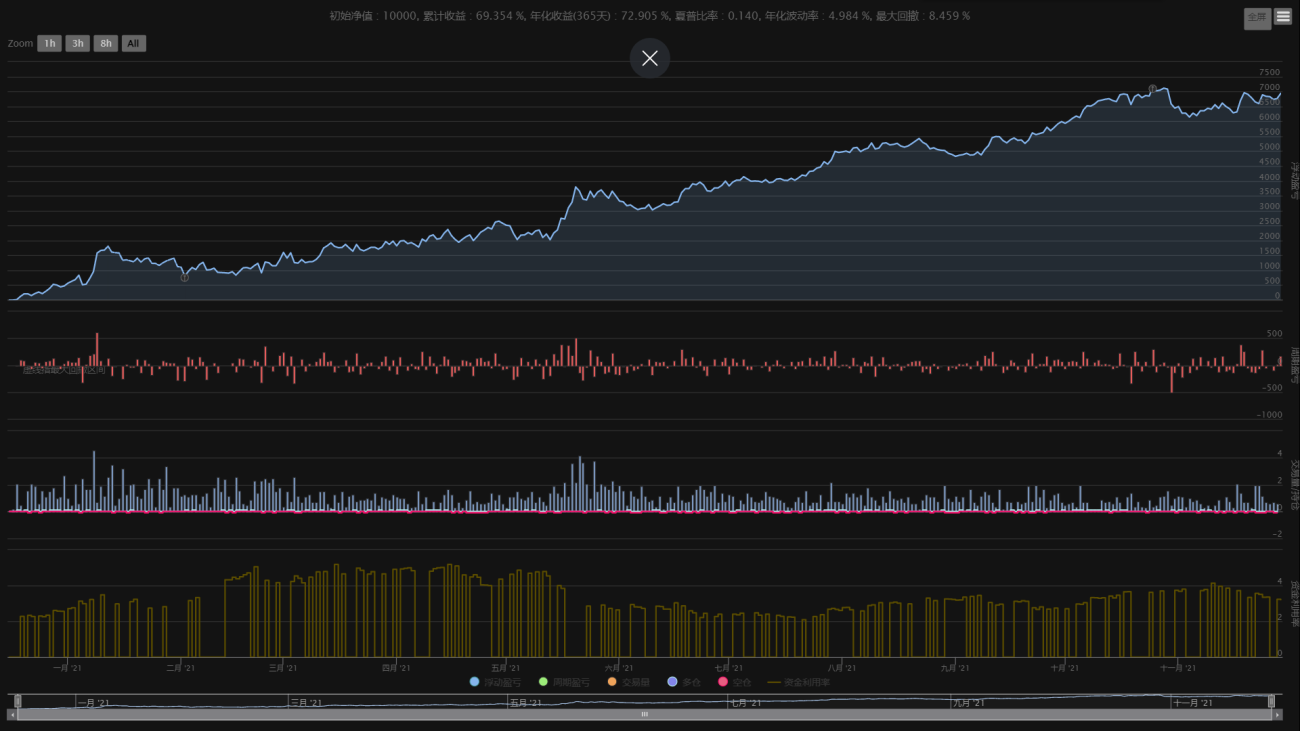Viewport: 1300px width, 731px height.
Task: Click the scrollbar right arrow
Action: click(x=1277, y=714)
